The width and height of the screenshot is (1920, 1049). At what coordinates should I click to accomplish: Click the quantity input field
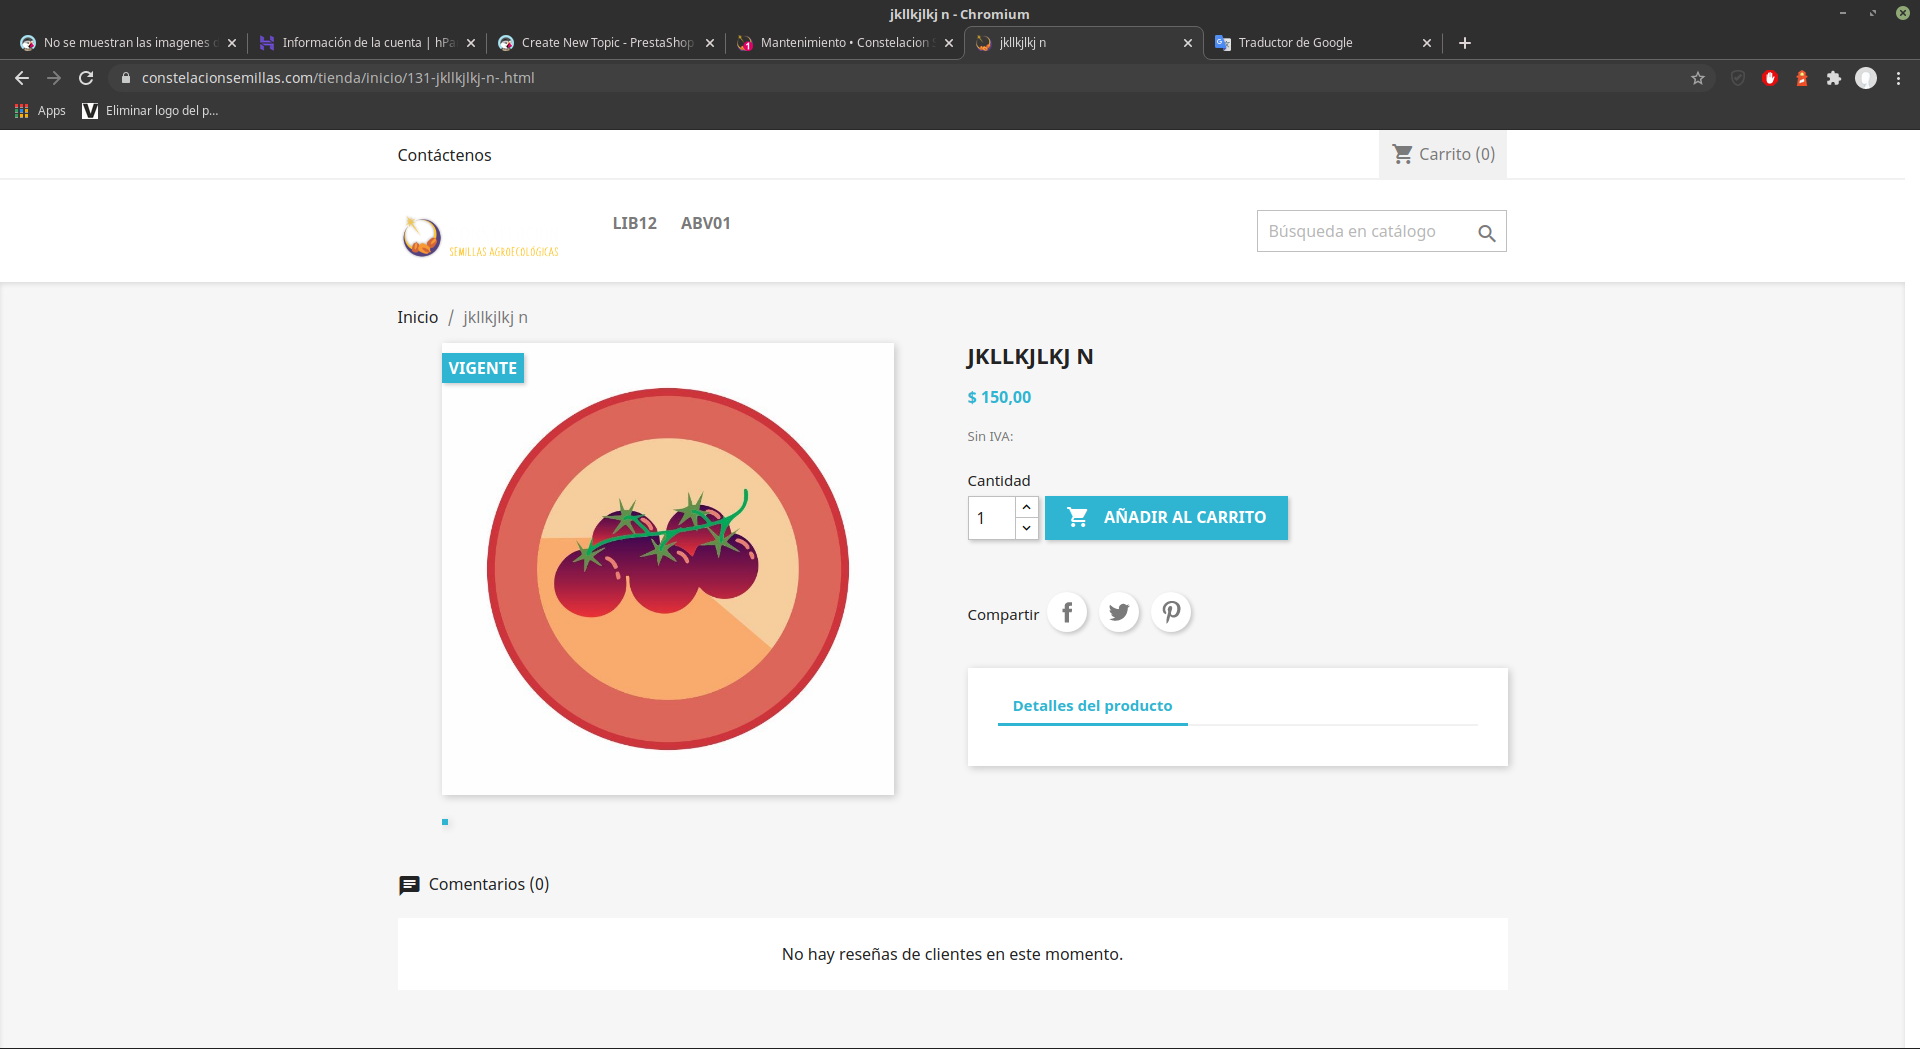(x=991, y=518)
